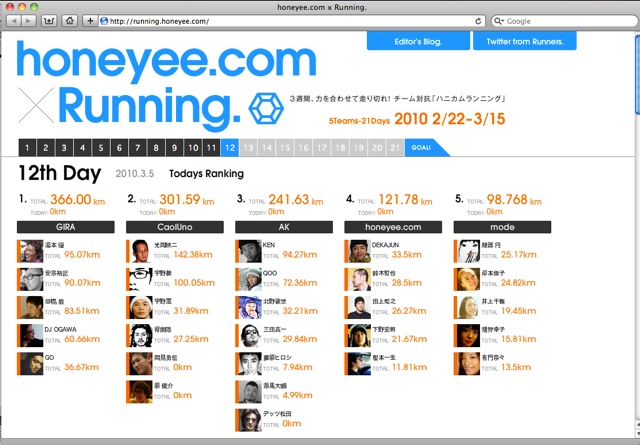
Task: Select day 8 tab
Action: (x=156, y=148)
